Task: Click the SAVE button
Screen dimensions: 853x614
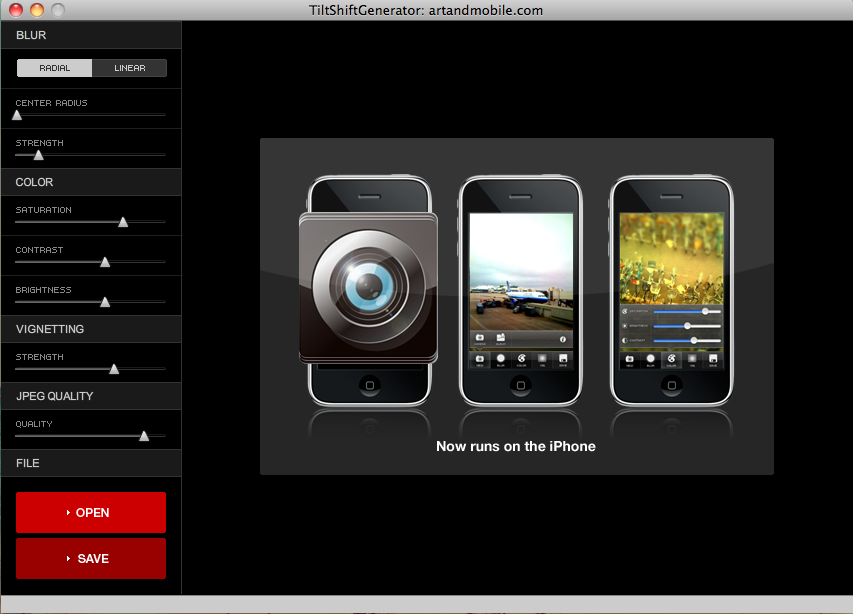Action: click(91, 559)
